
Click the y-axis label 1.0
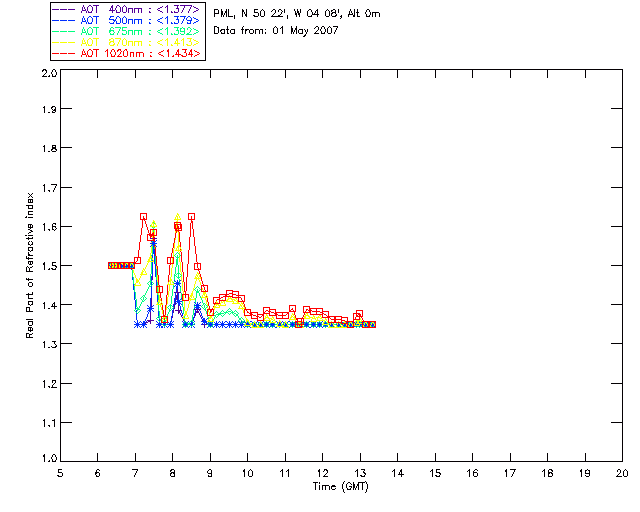(49, 459)
